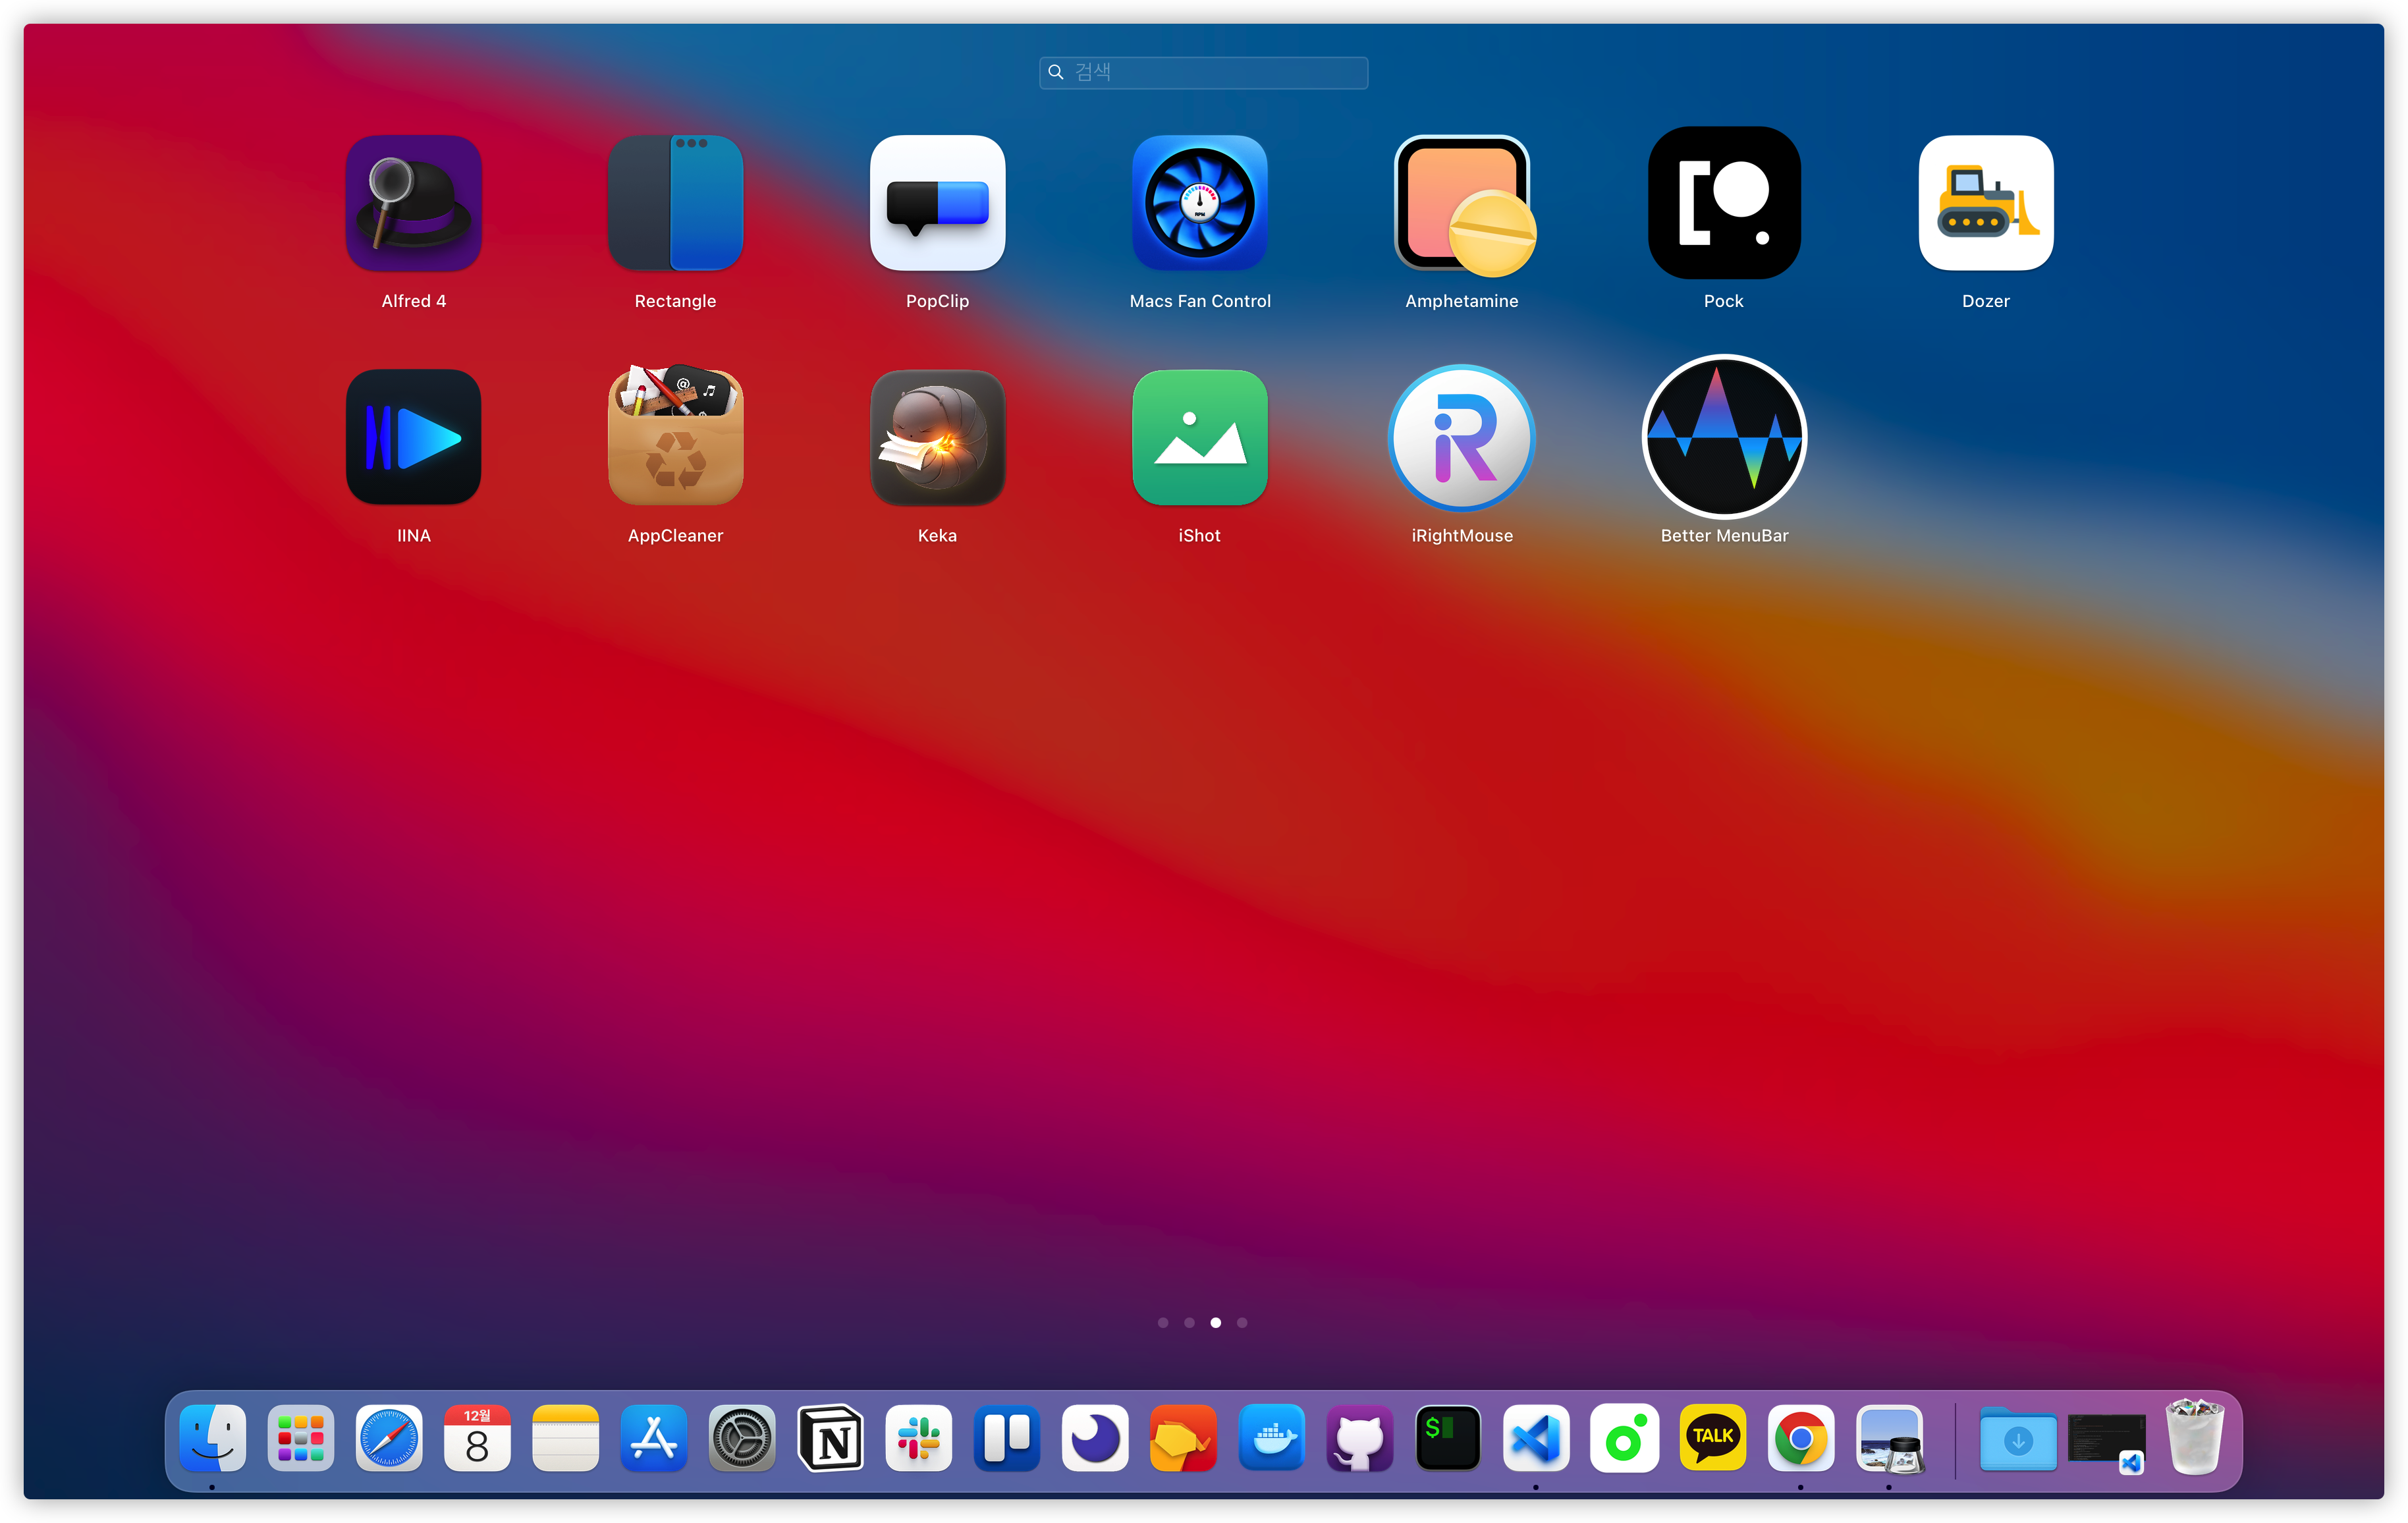Open Macs Fan Control

pyautogui.click(x=1199, y=203)
